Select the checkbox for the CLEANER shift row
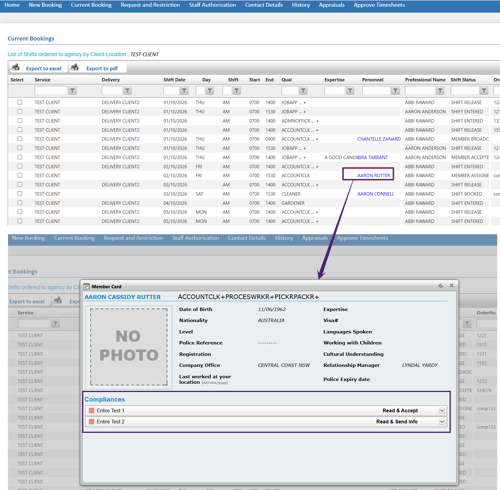Viewport: 500px width, 490px height. click(x=20, y=194)
